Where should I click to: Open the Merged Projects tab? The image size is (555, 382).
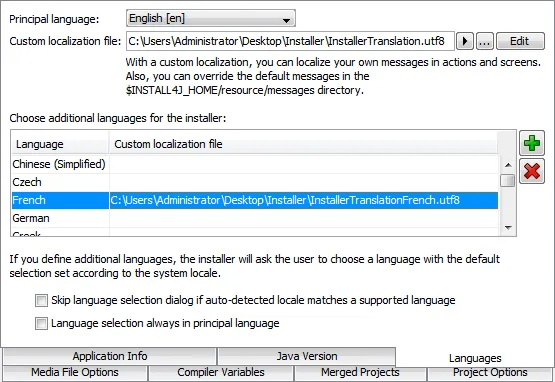(360, 373)
